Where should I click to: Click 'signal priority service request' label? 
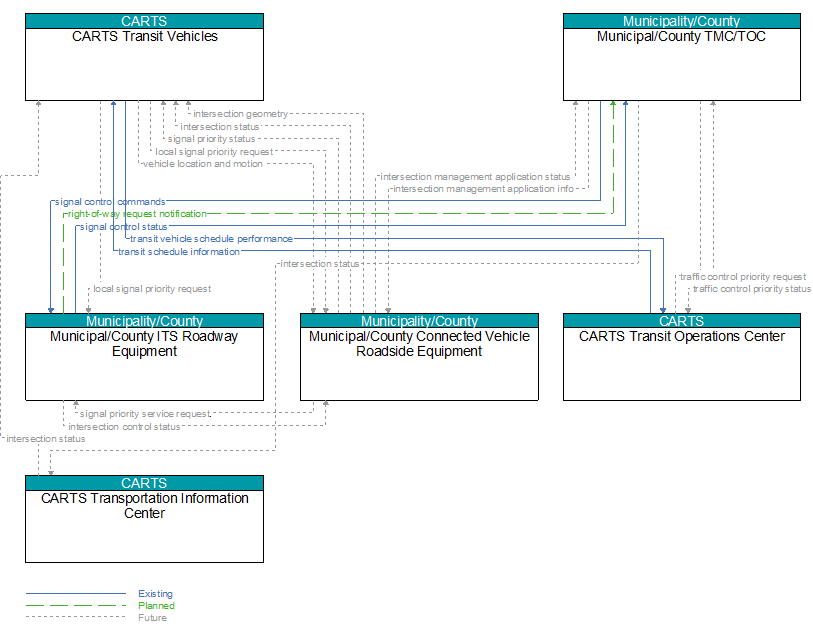pyautogui.click(x=145, y=414)
